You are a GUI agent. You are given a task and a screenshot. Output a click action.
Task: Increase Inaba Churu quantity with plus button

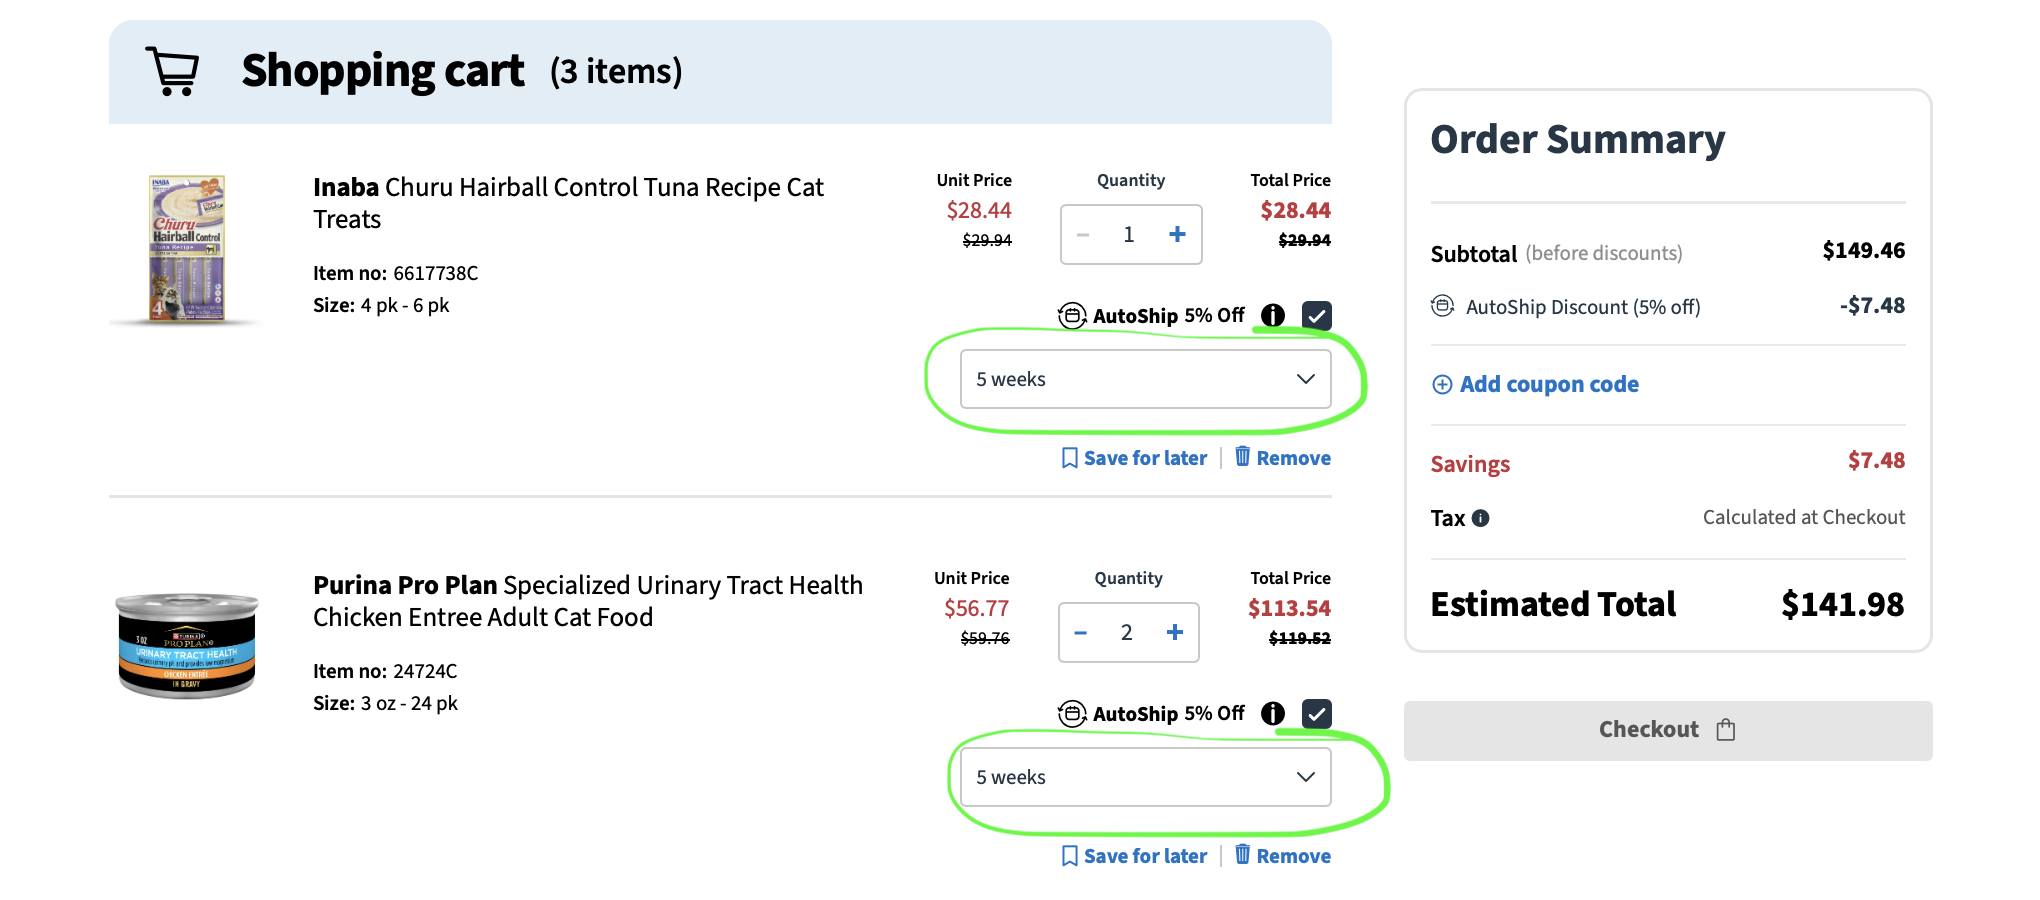[x=1177, y=234]
